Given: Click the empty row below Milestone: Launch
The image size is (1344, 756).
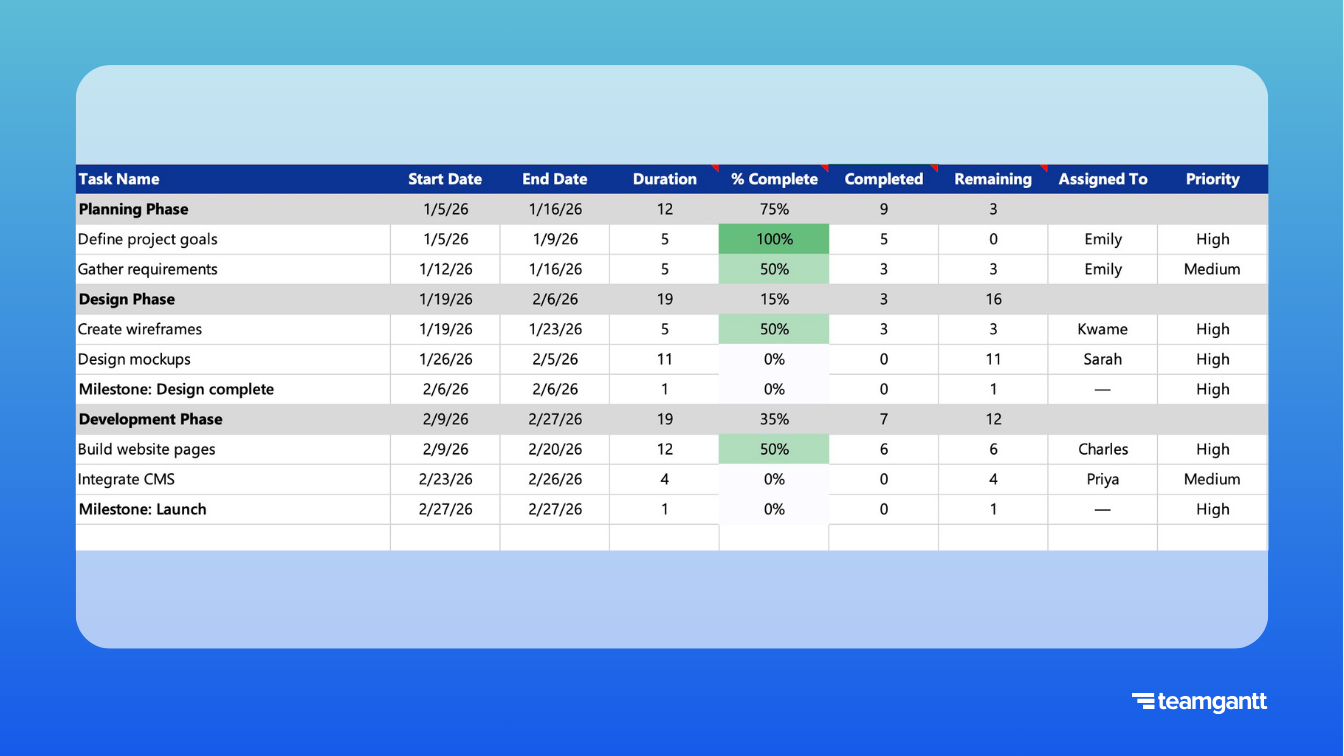Looking at the screenshot, I should [x=233, y=537].
